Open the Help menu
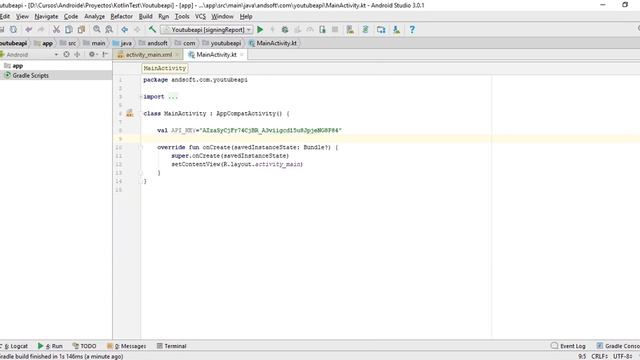The height and width of the screenshot is (360, 640). click(246, 16)
